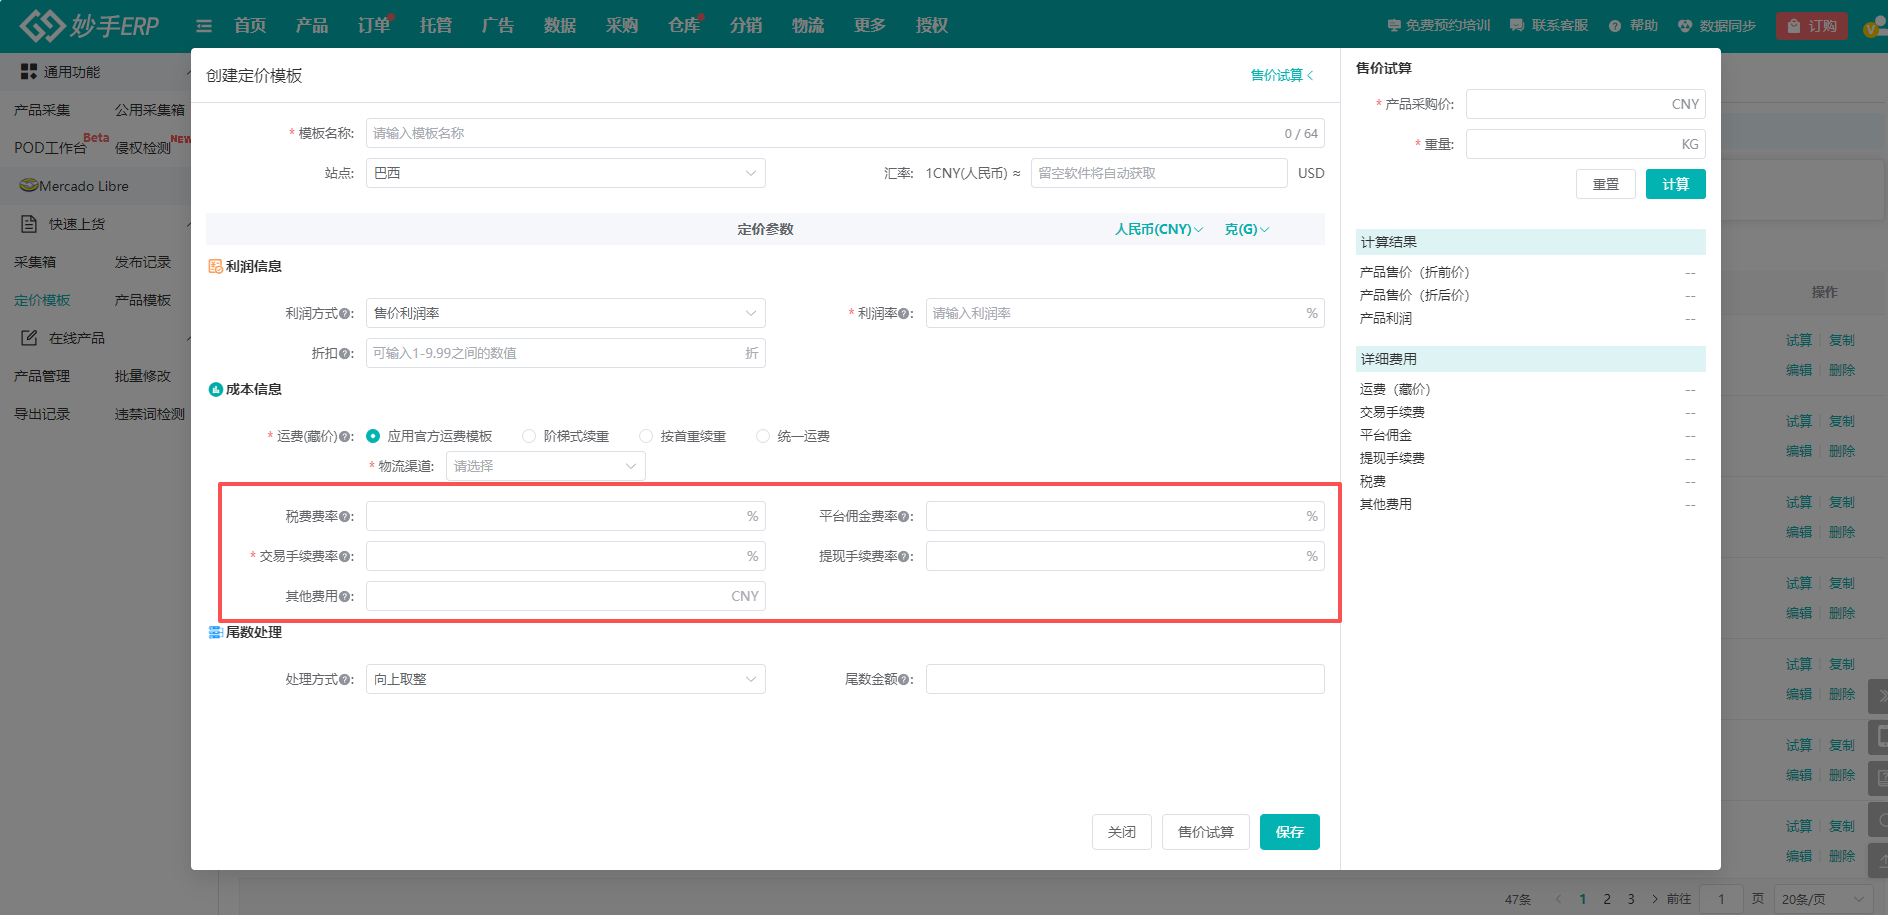
Task: Collapse the 售价试算 panel link
Action: [1281, 76]
